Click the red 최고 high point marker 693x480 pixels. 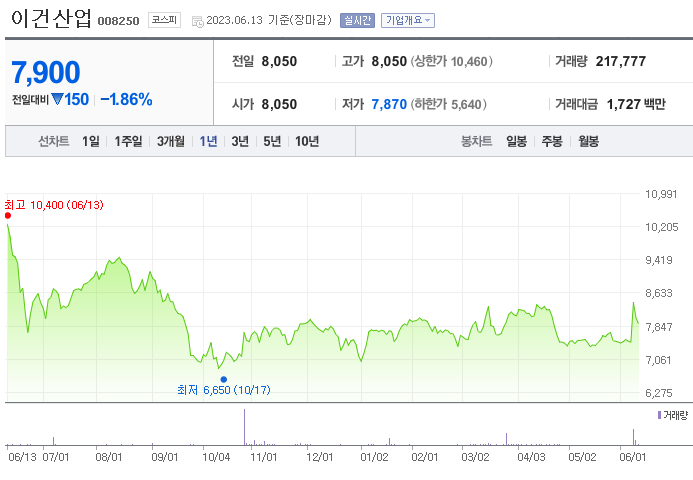click(8, 216)
